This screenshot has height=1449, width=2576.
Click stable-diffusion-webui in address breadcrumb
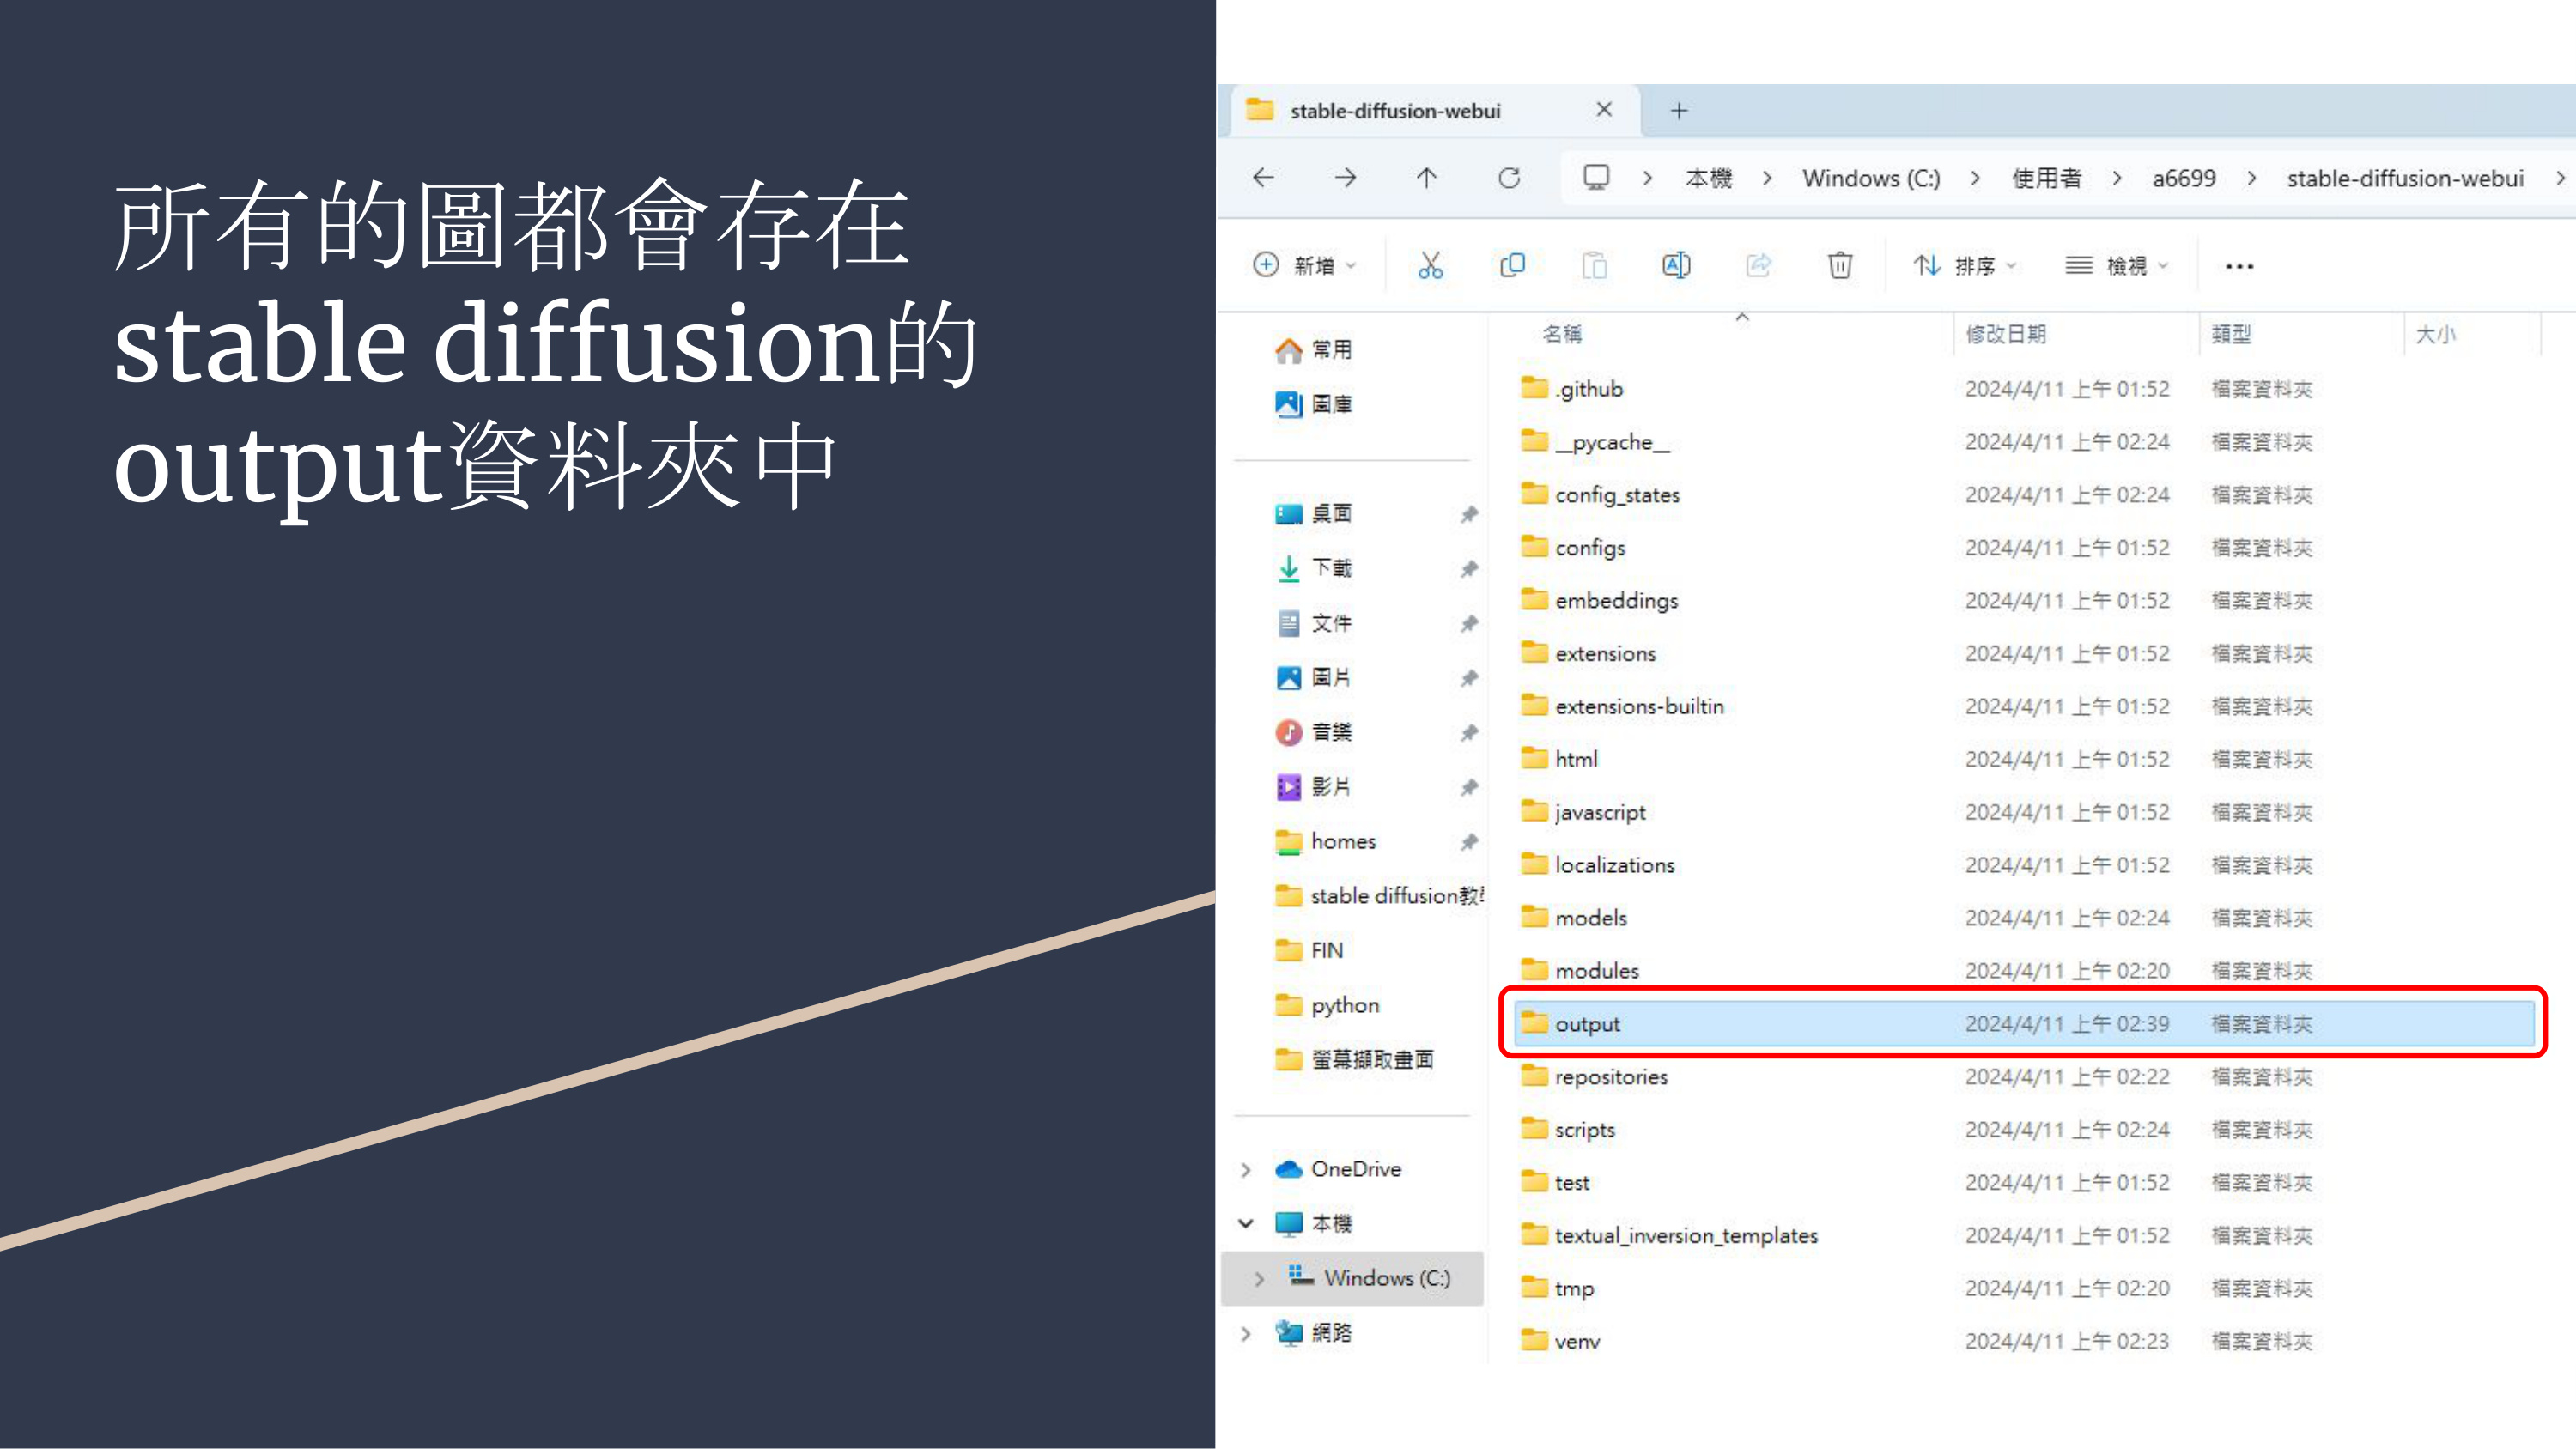click(x=2405, y=178)
